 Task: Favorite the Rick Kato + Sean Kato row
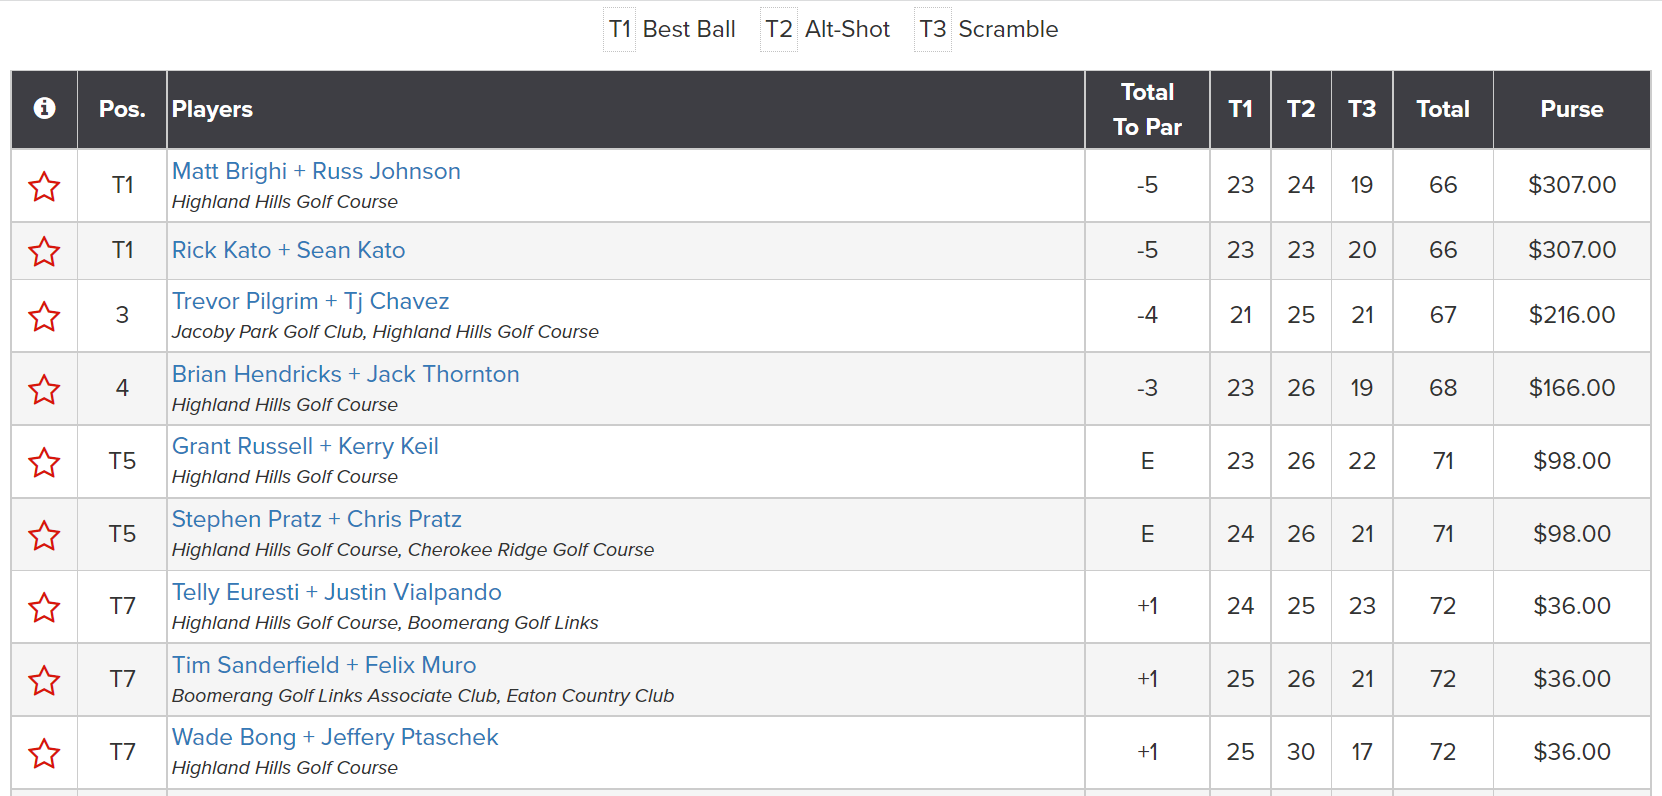pyautogui.click(x=44, y=251)
